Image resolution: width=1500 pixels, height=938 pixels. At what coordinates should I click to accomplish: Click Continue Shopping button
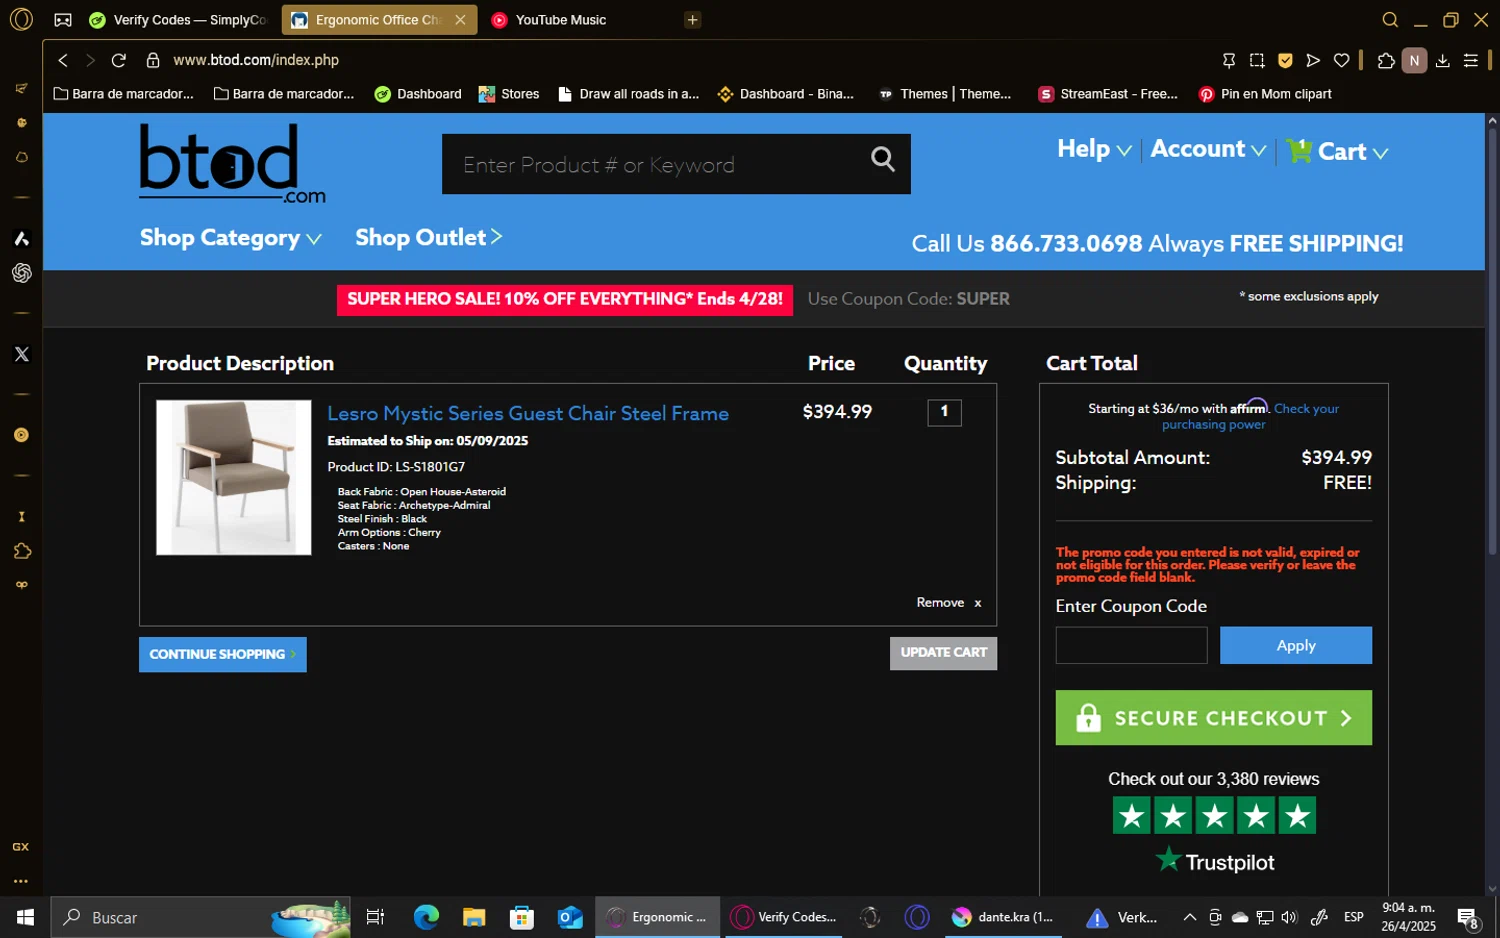[222, 655]
